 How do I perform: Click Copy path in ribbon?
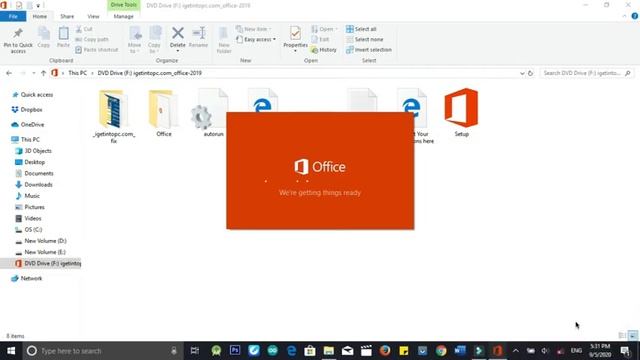[x=92, y=39]
